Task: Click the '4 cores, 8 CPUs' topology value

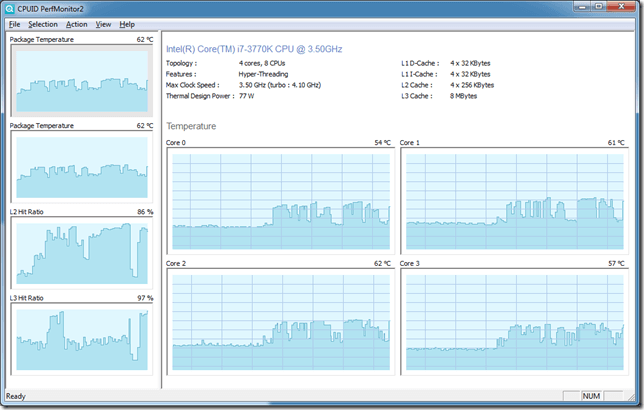Action: click(x=262, y=63)
